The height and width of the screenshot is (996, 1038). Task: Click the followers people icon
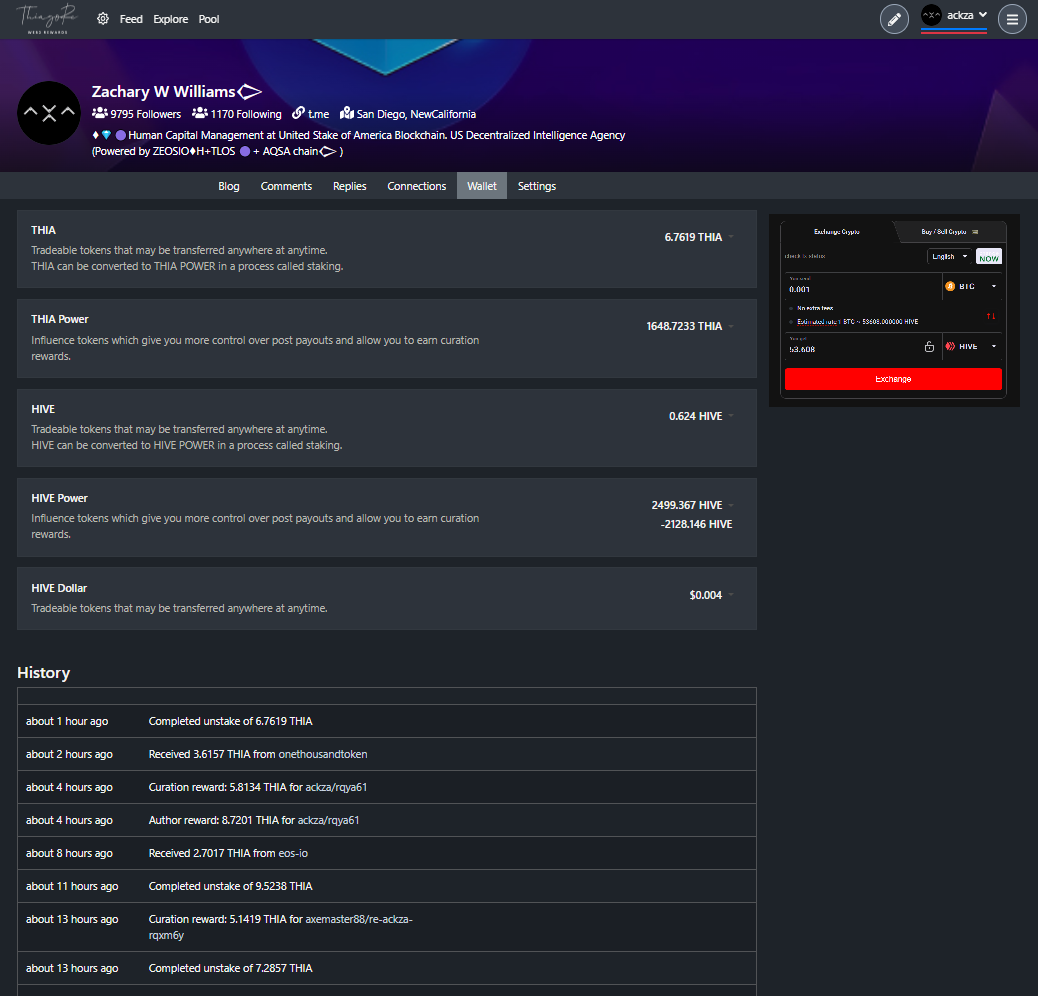(99, 113)
